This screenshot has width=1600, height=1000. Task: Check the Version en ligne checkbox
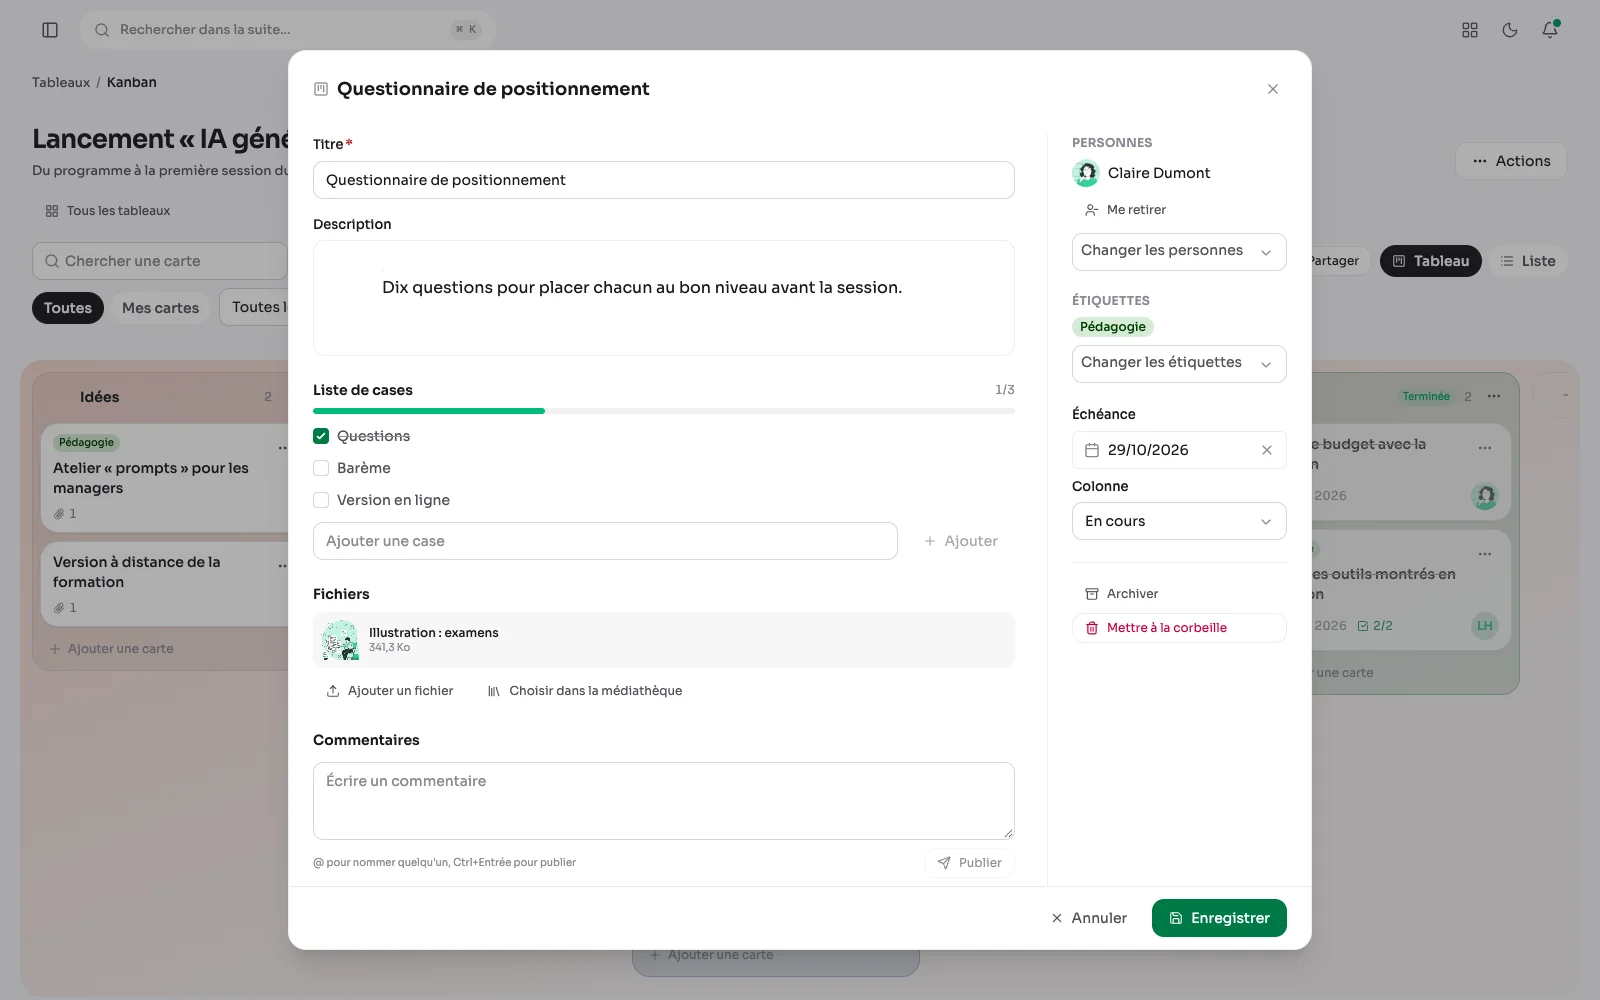point(321,500)
